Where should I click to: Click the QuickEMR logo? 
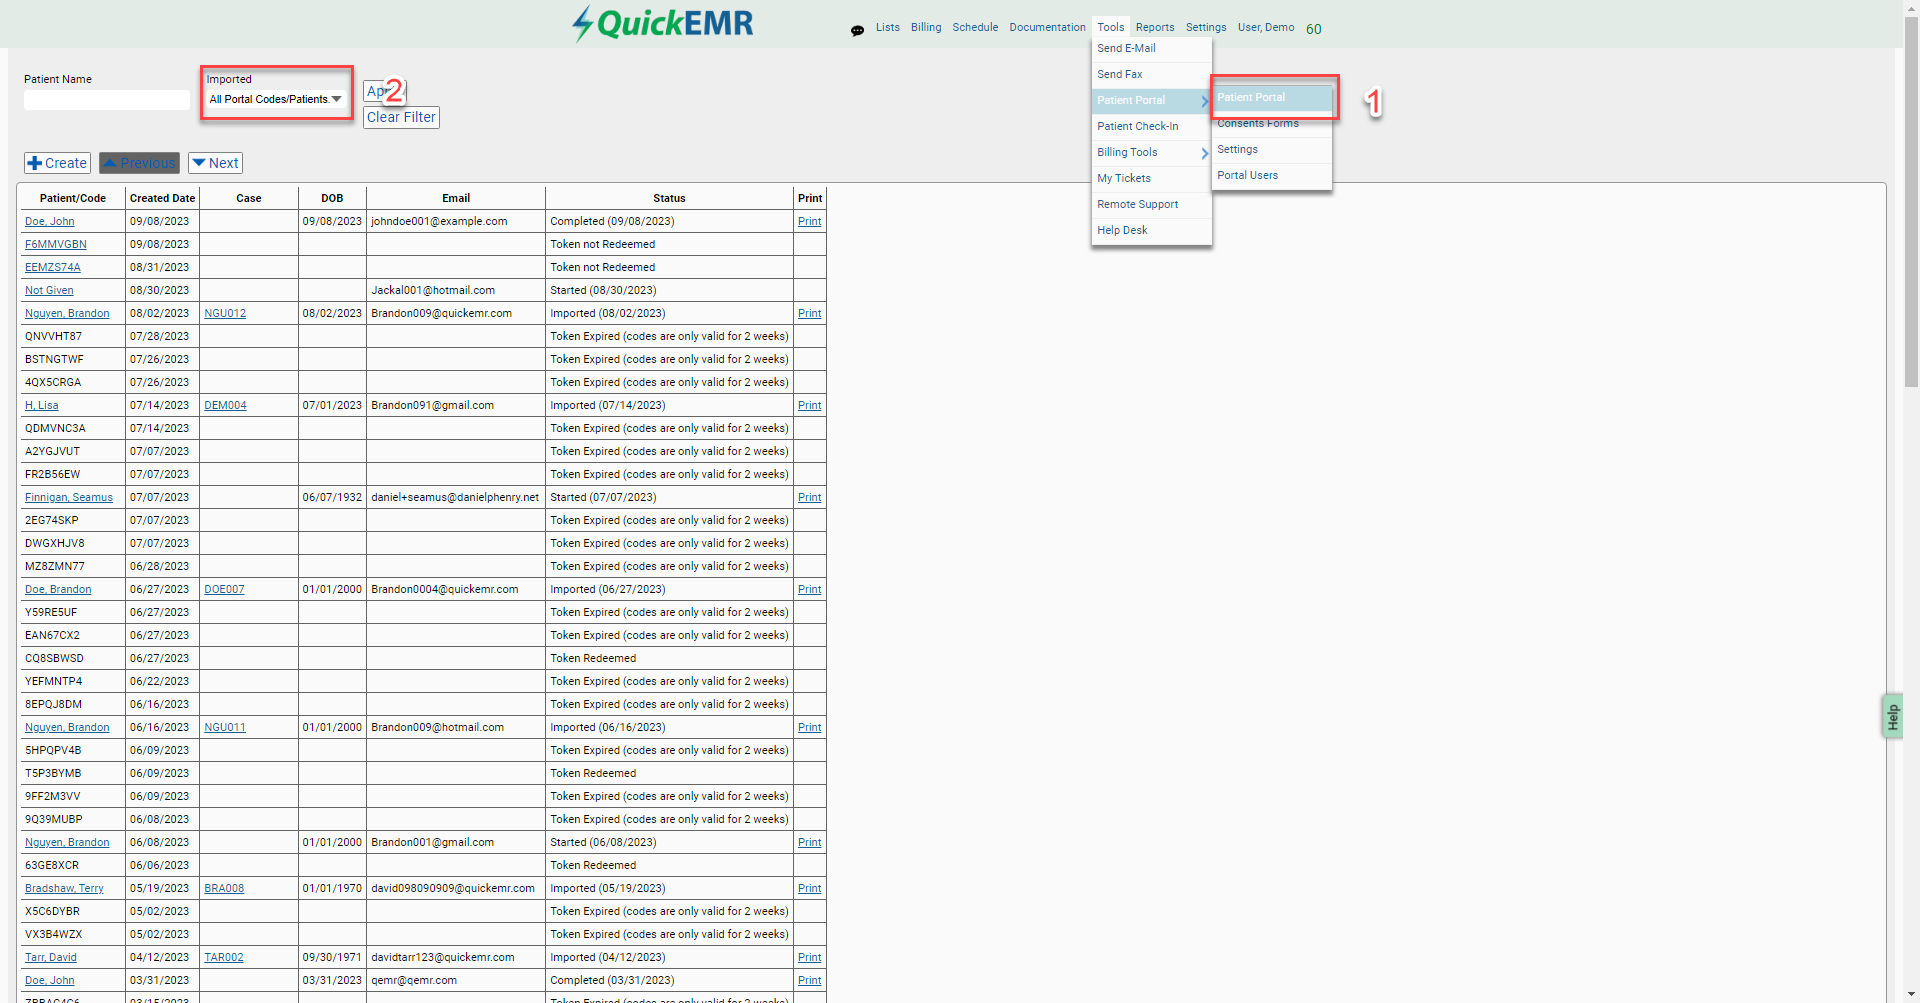pos(663,23)
